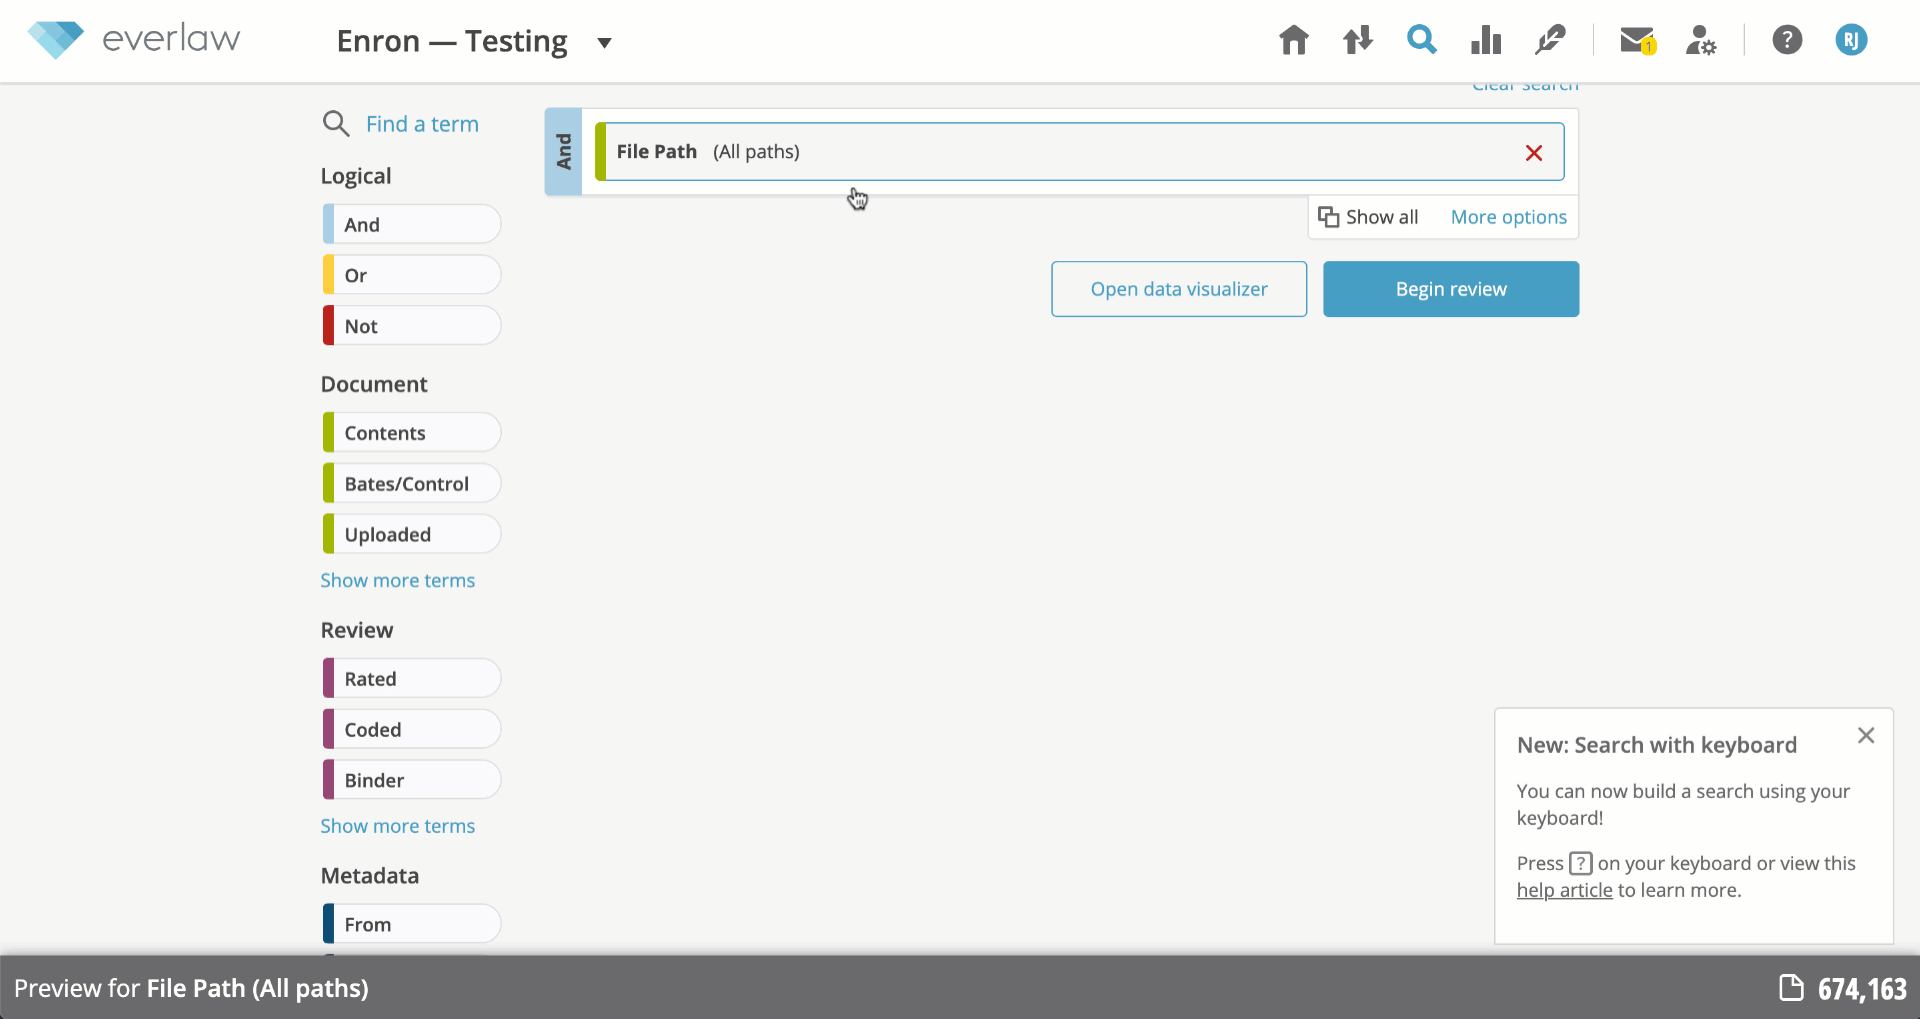The width and height of the screenshot is (1920, 1019).
Task: Click the Everlaw diamond logo
Action: [55, 39]
